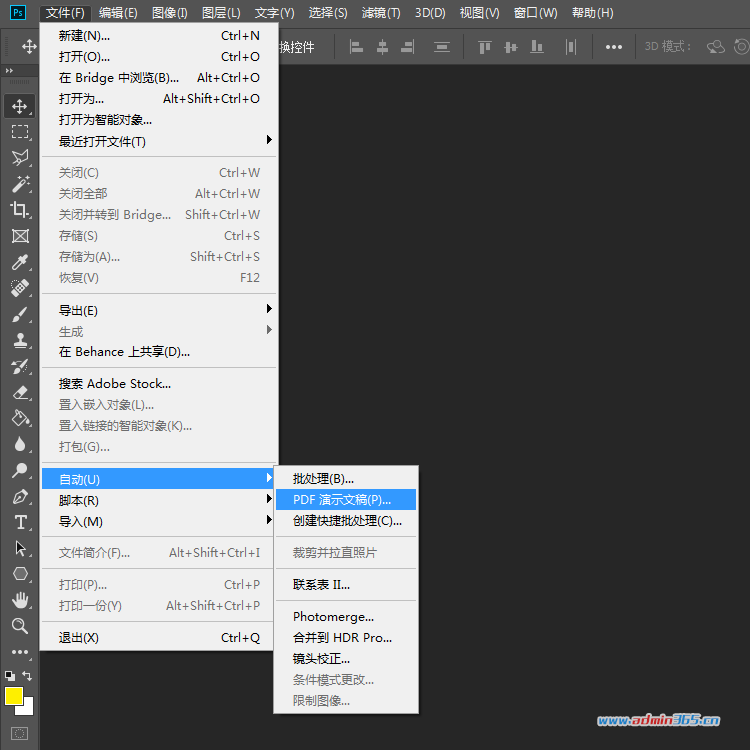Activate the Hand tool
The height and width of the screenshot is (750, 750).
point(20,600)
